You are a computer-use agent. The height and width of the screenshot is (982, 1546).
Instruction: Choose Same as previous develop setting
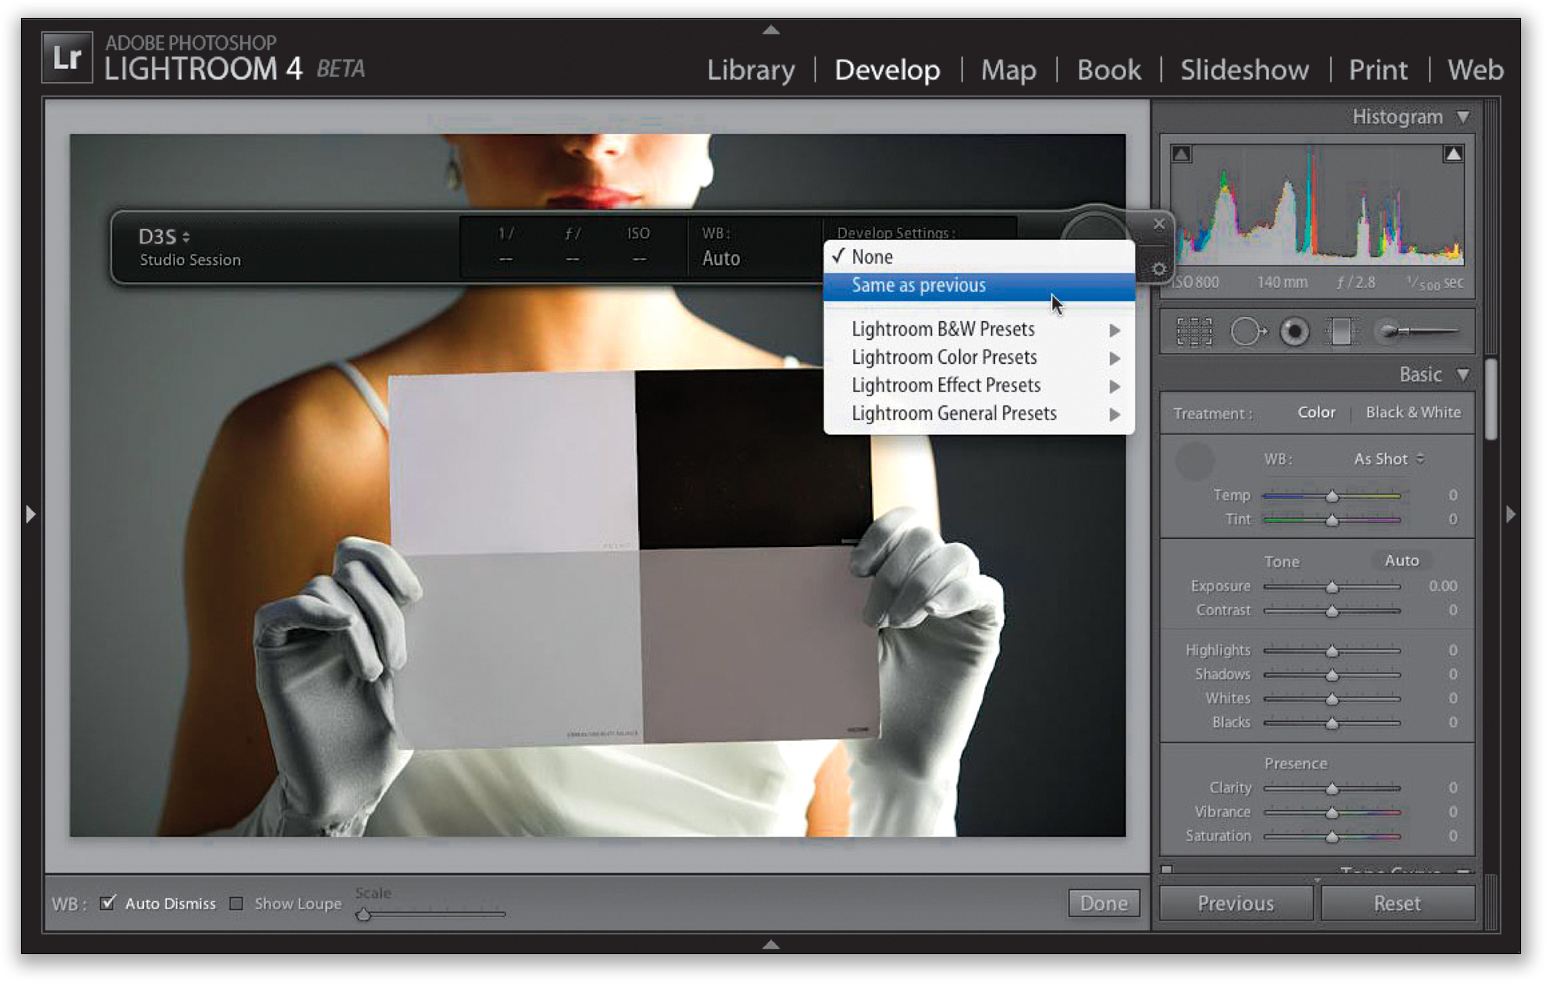[979, 286]
